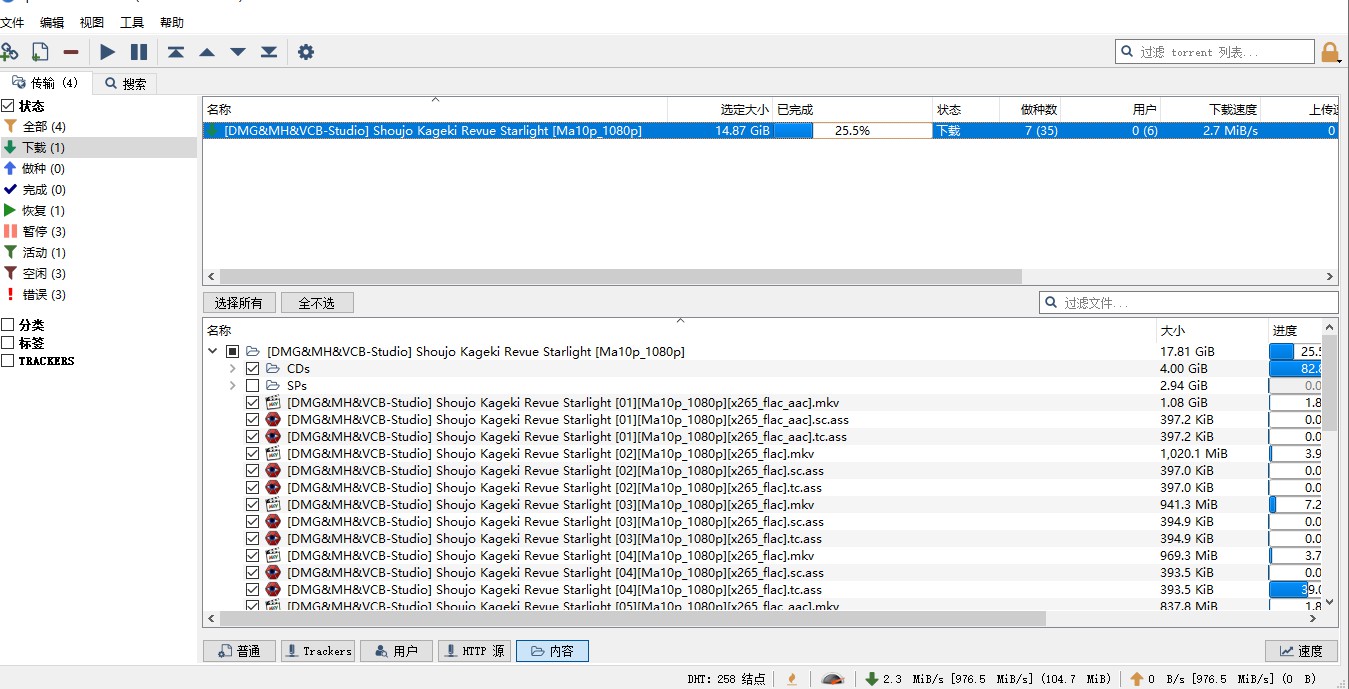
Task: Uncheck the CDs folder checkbox
Action: [x=253, y=369]
